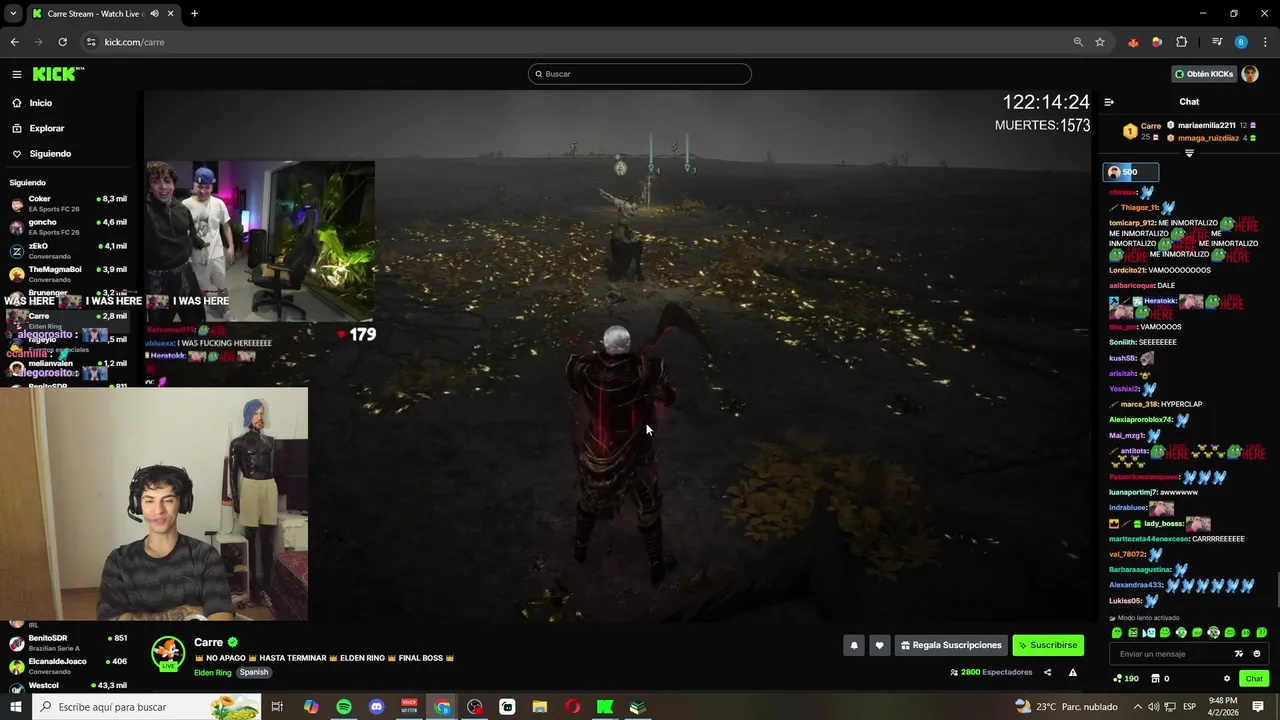Open TheMagmaBoi channel in sidebar
The height and width of the screenshot is (720, 1280).
[x=68, y=274]
